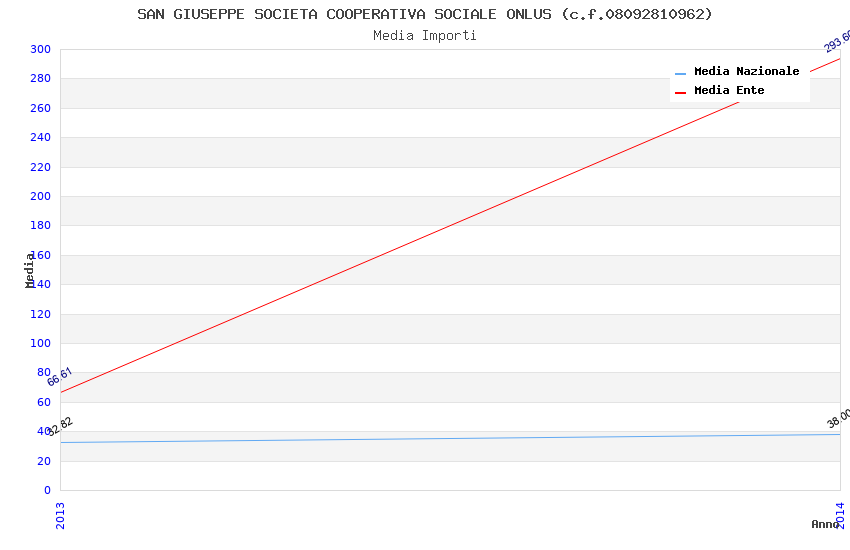This screenshot has width=850, height=550.
Task: Click the blue Media Nazionale trend line
Action: coord(450,438)
